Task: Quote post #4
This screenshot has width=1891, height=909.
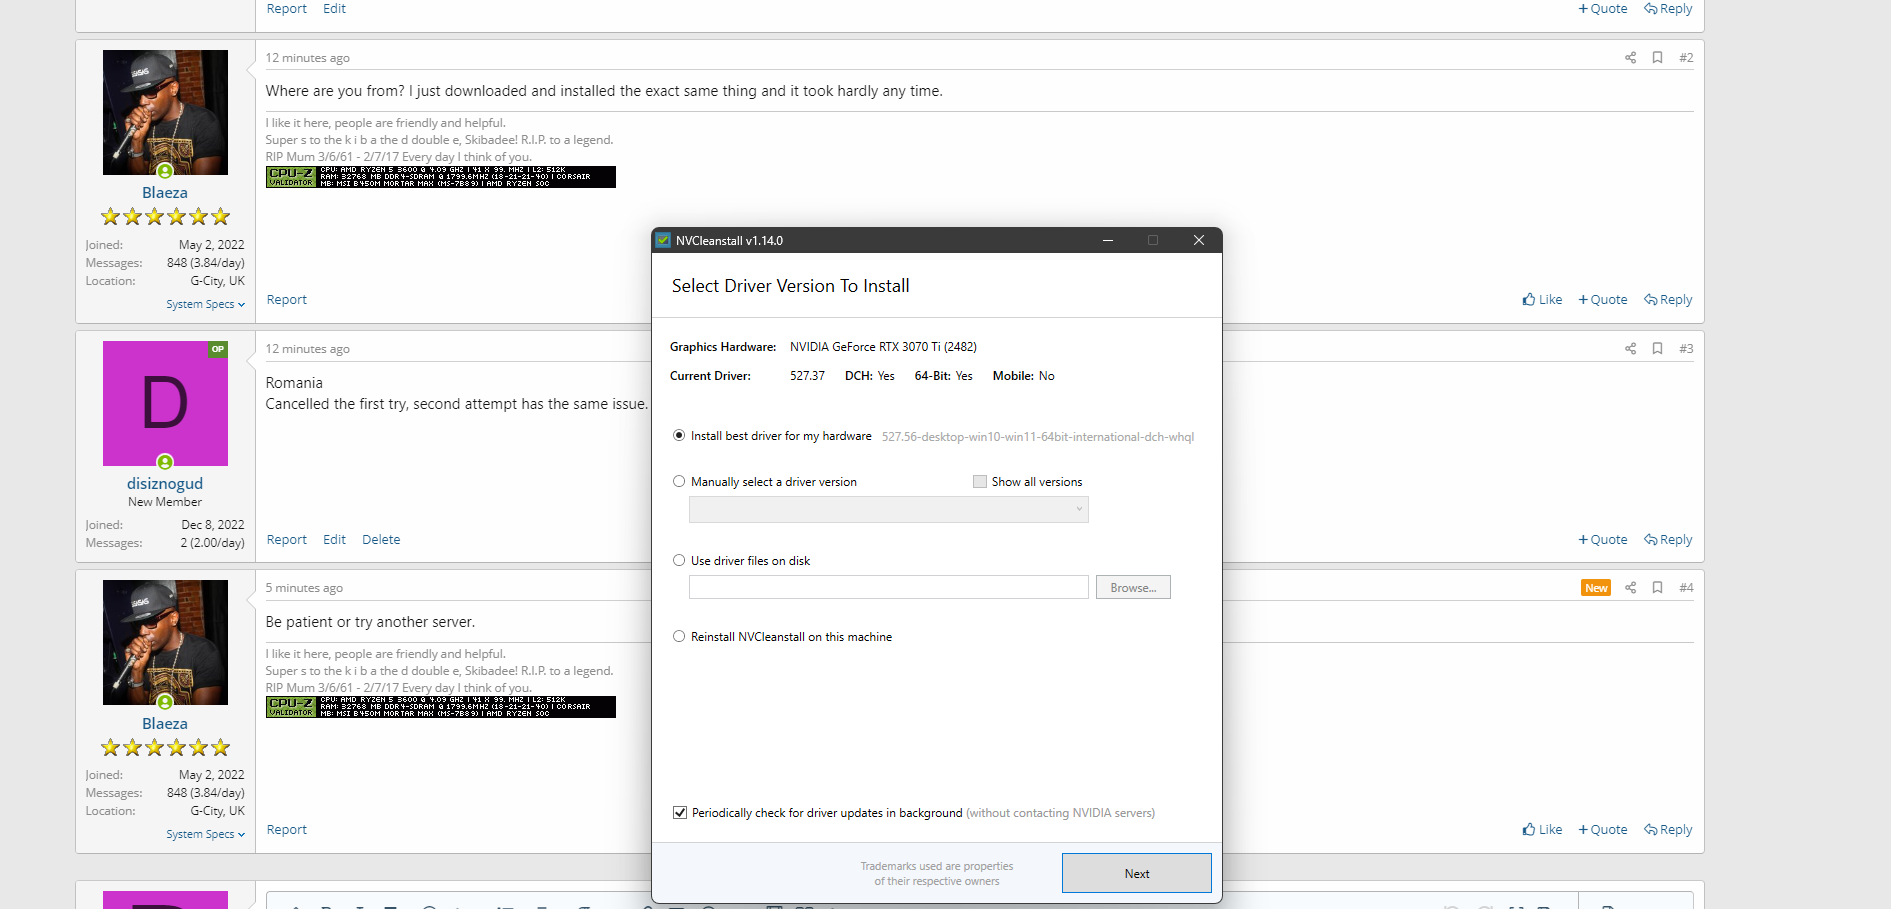Action: pos(1603,830)
